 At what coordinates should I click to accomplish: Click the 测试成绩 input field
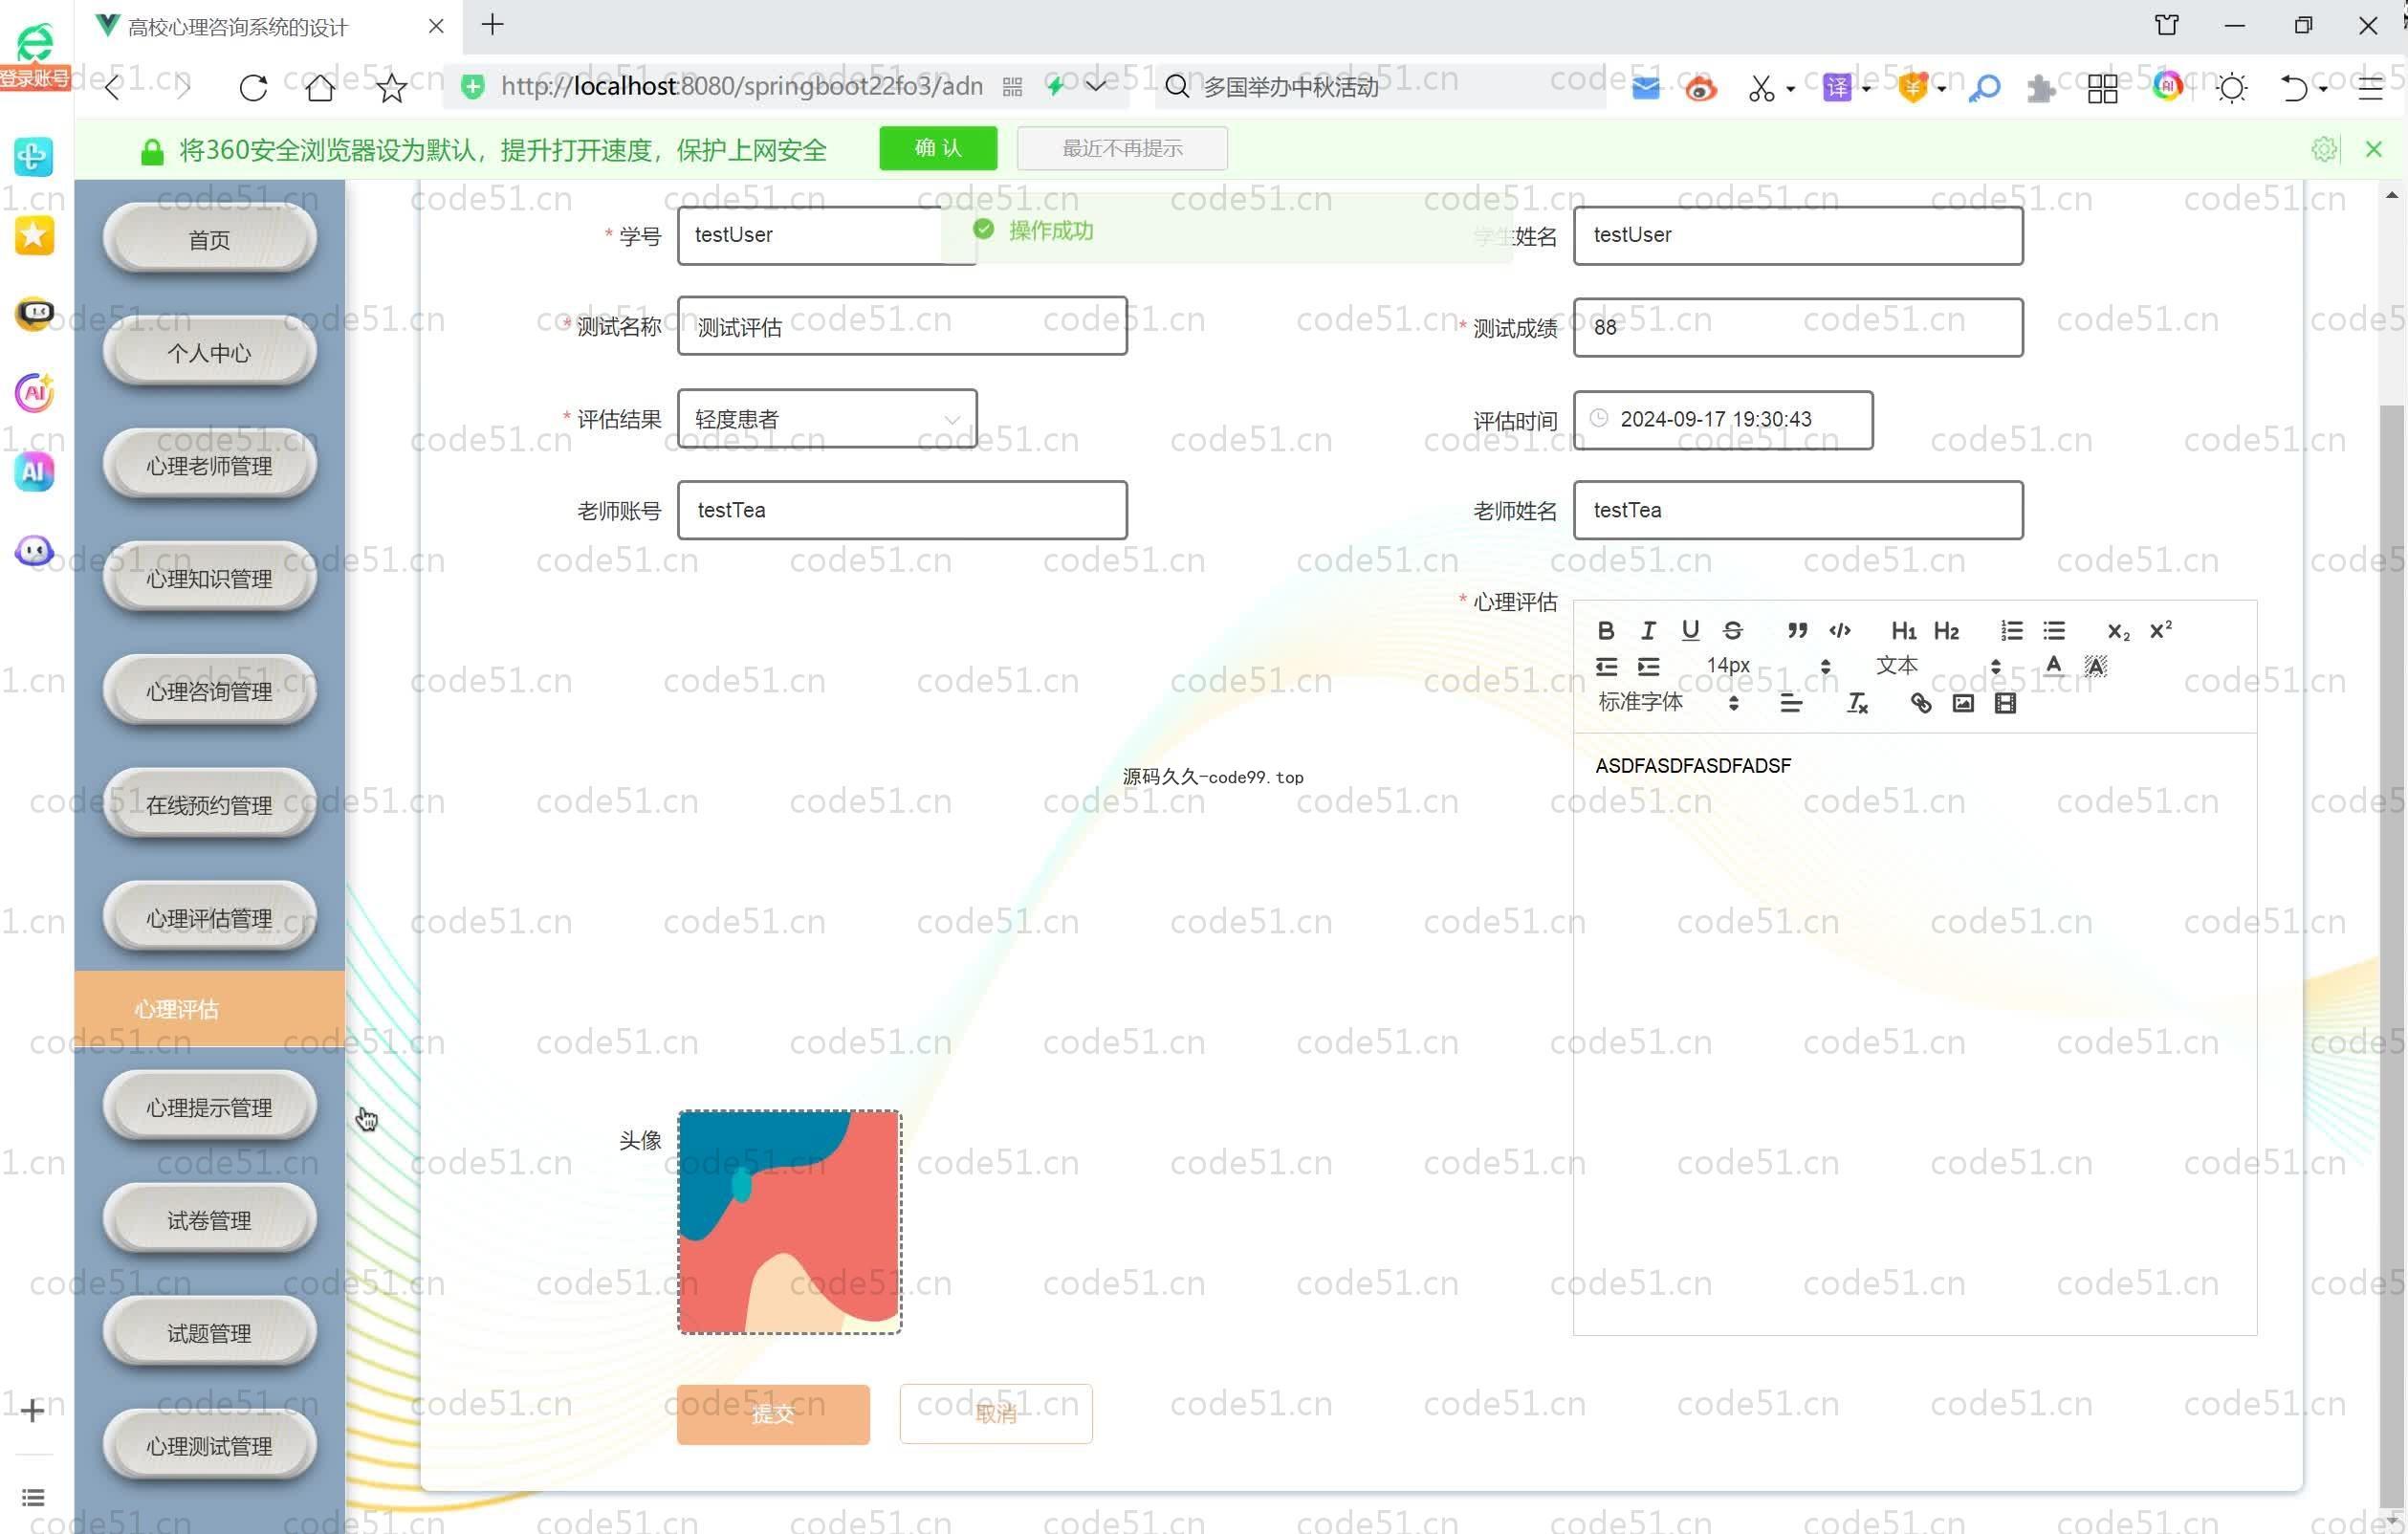[x=1797, y=327]
